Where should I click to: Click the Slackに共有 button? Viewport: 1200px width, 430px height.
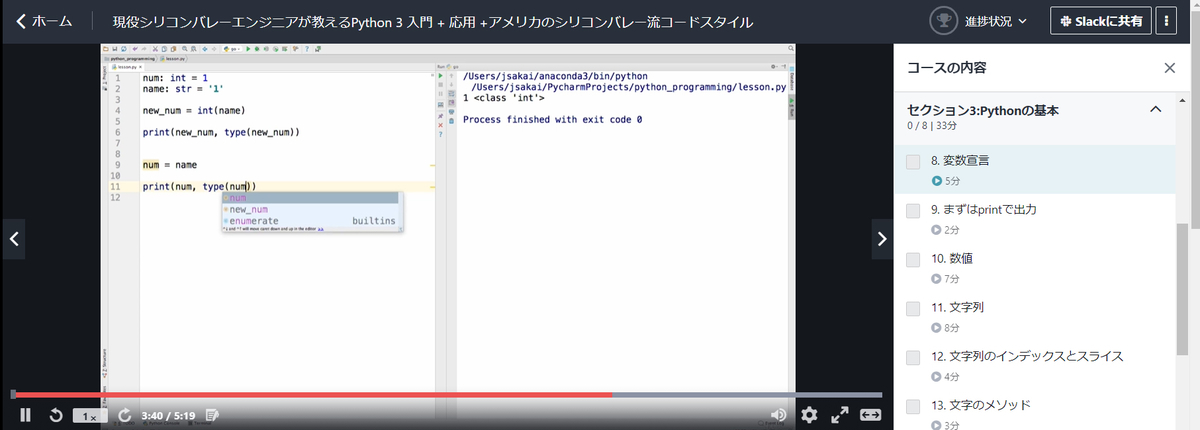1100,21
